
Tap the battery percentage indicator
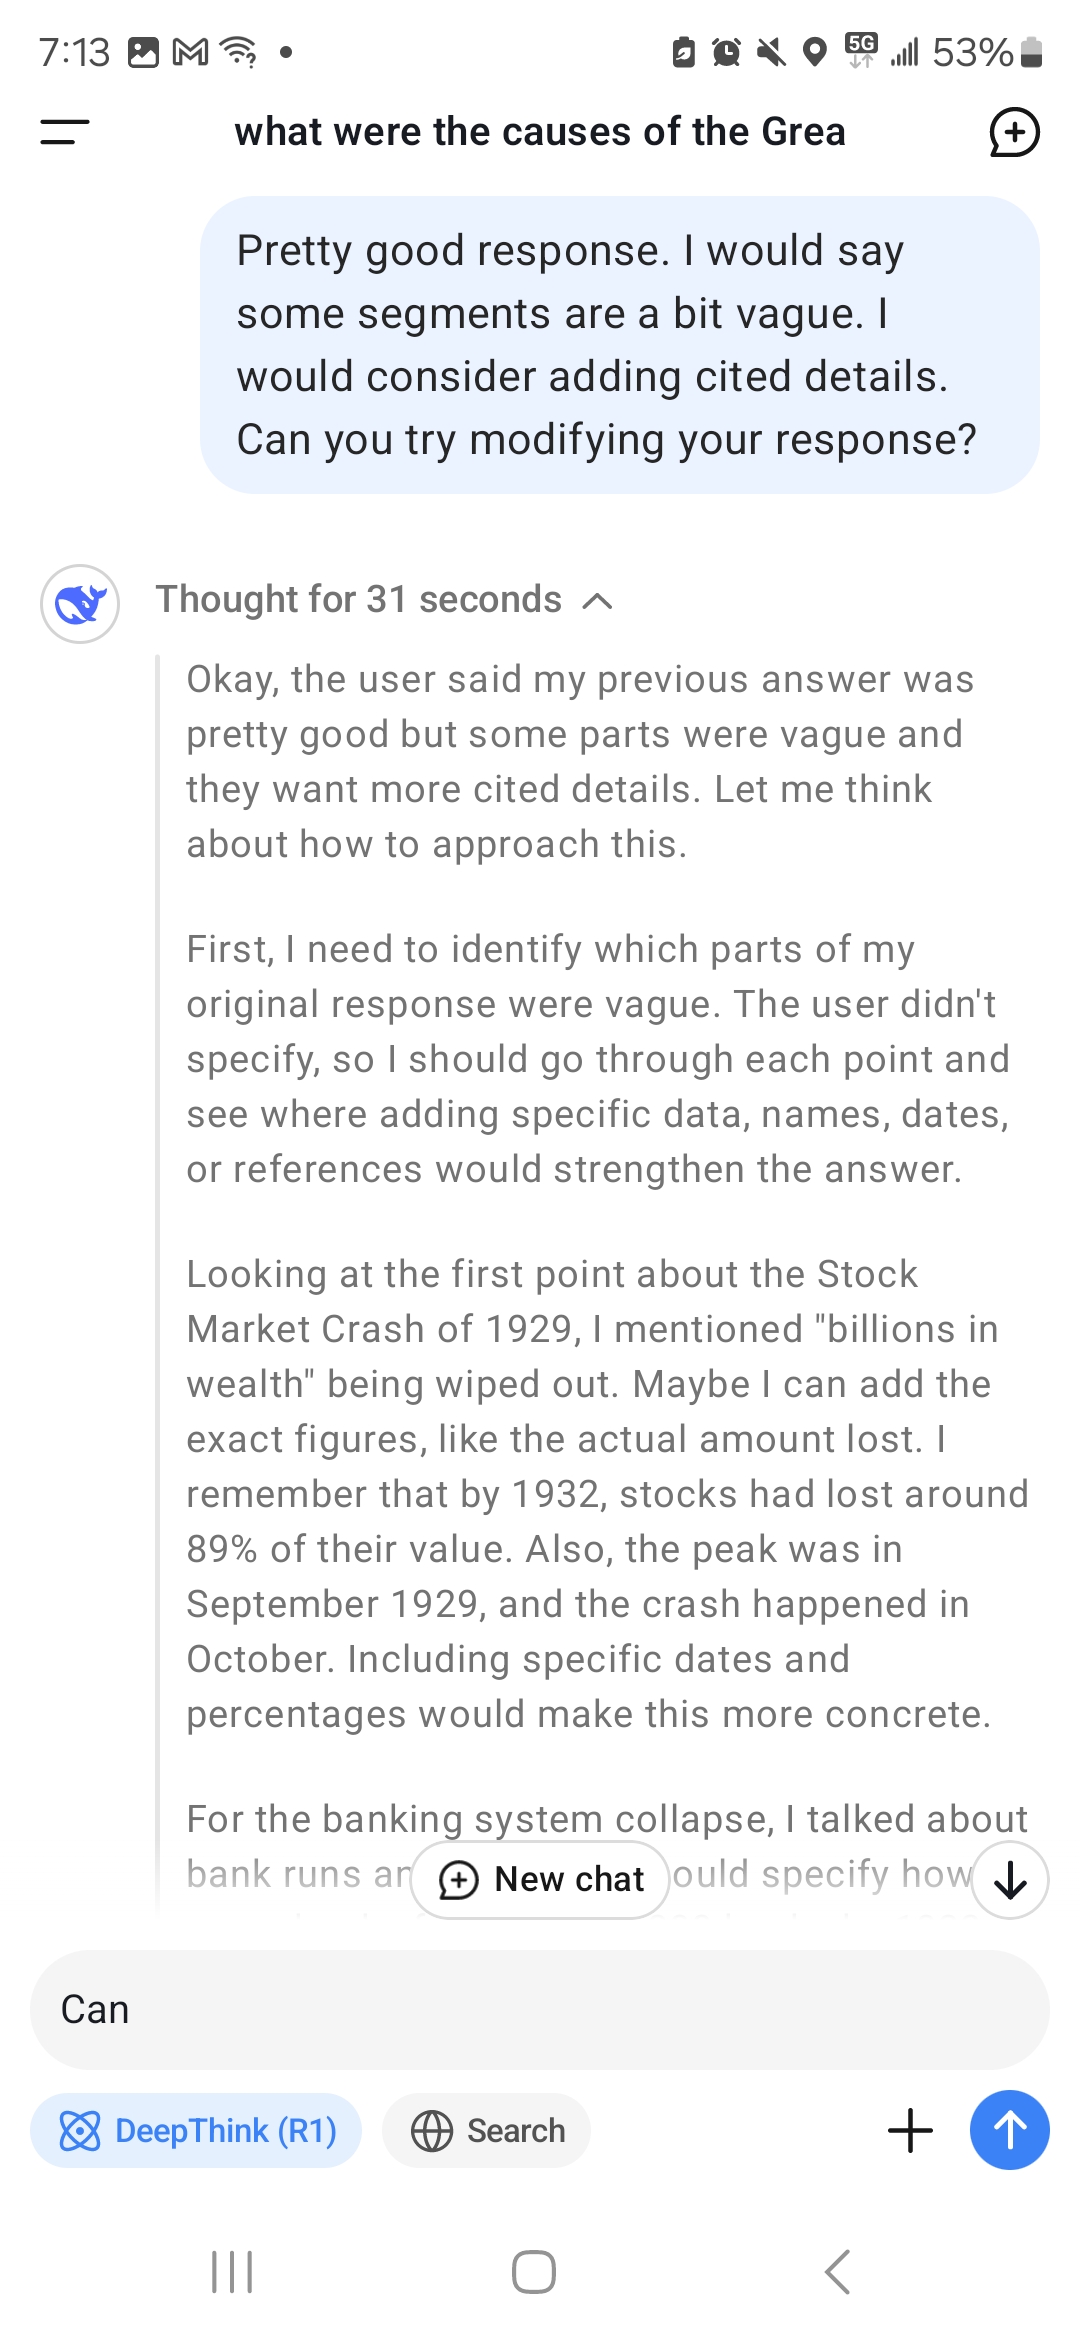point(972,52)
